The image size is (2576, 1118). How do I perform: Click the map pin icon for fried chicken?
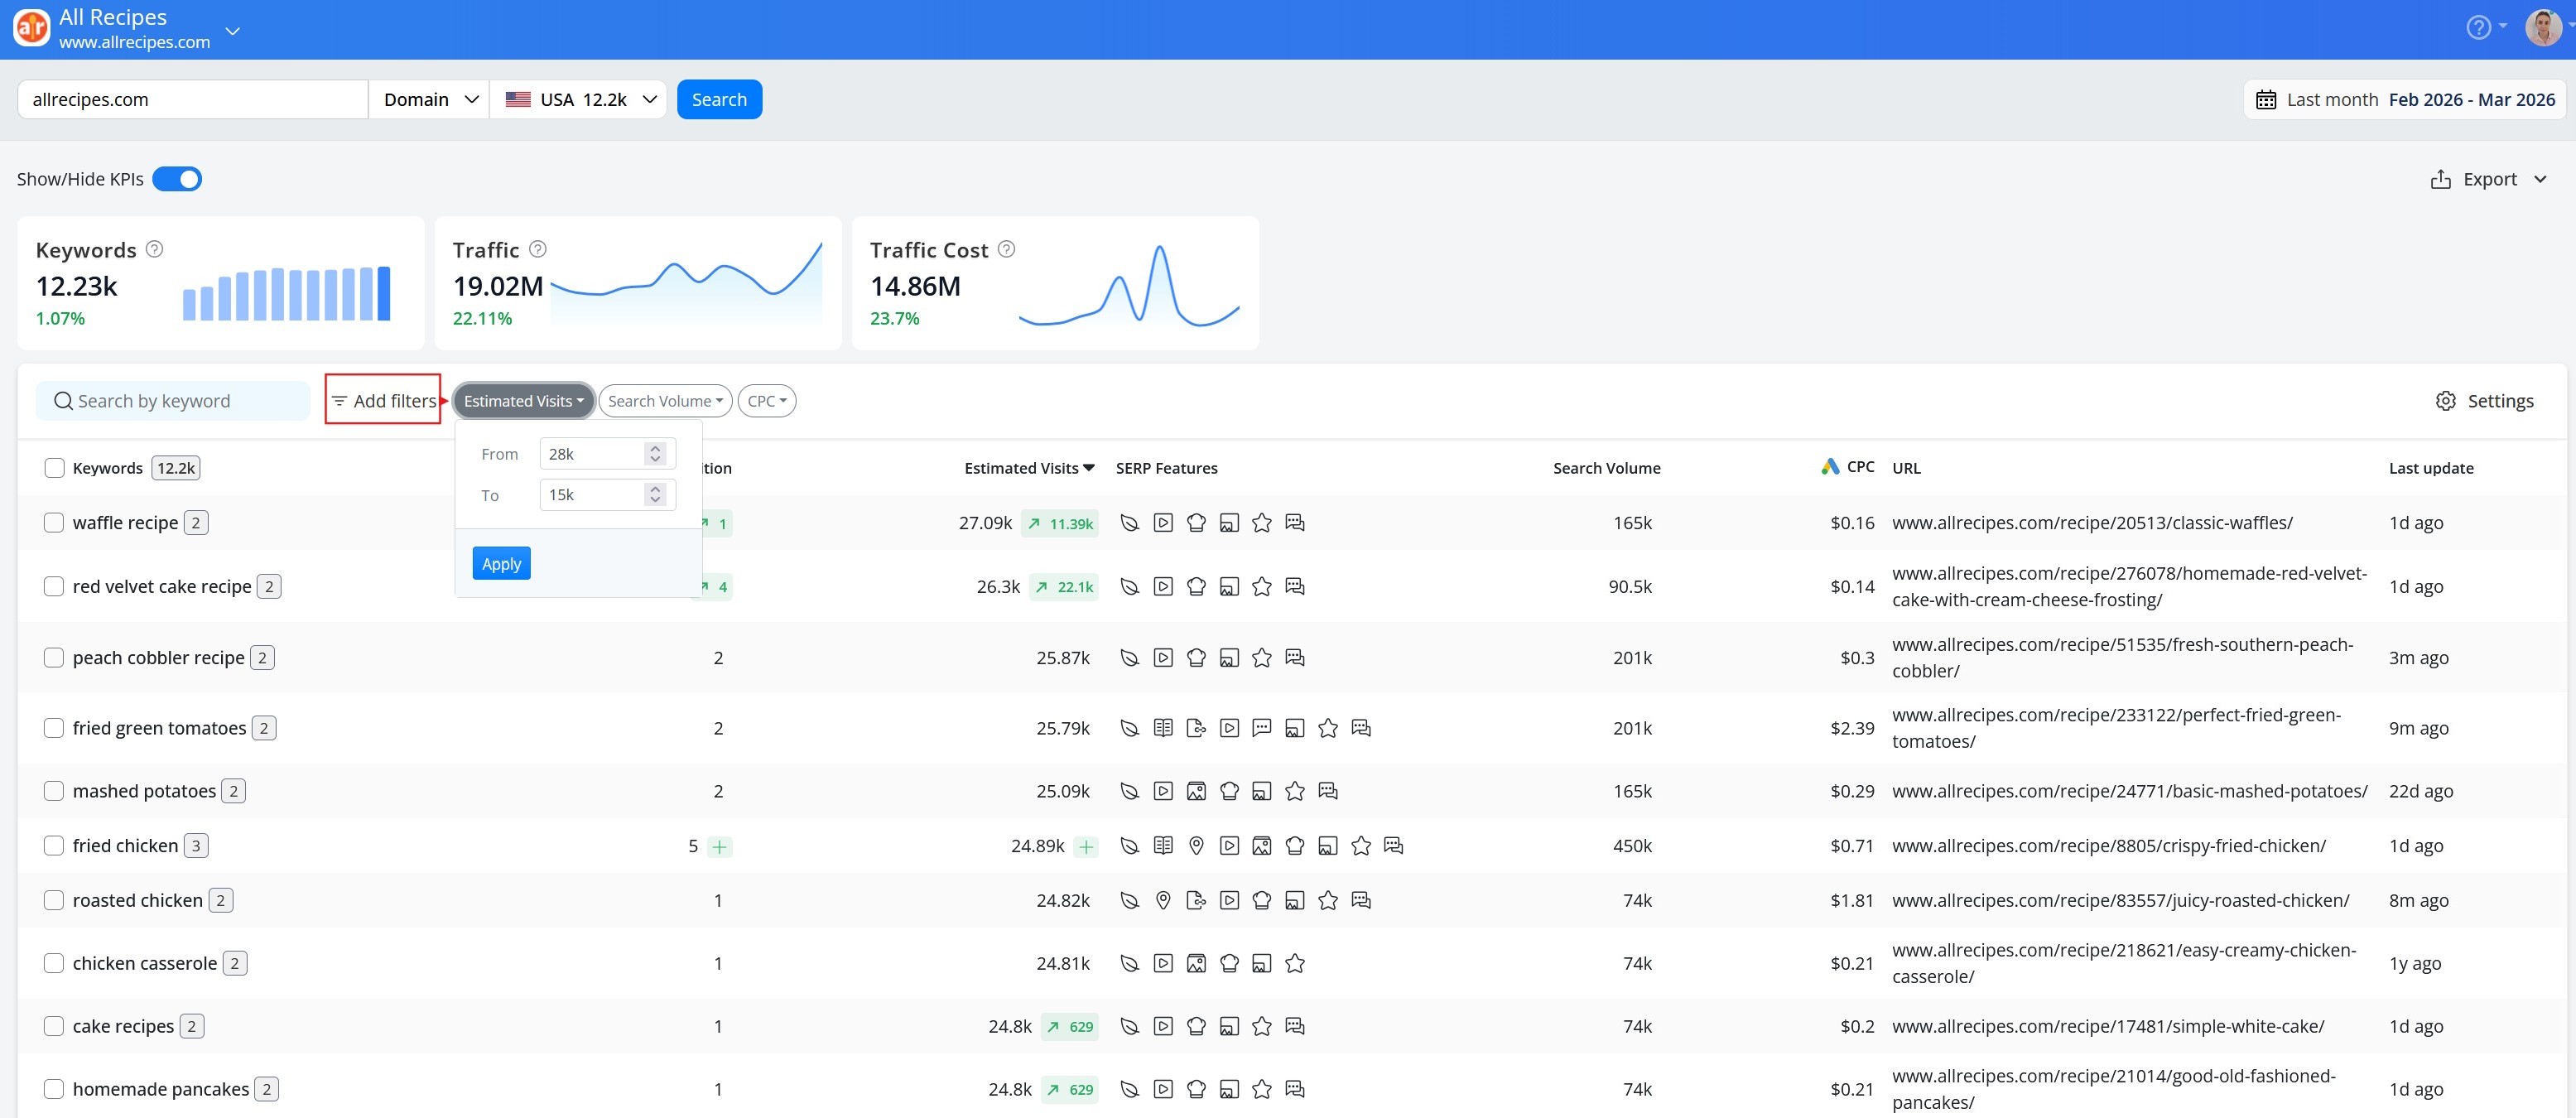[x=1196, y=846]
